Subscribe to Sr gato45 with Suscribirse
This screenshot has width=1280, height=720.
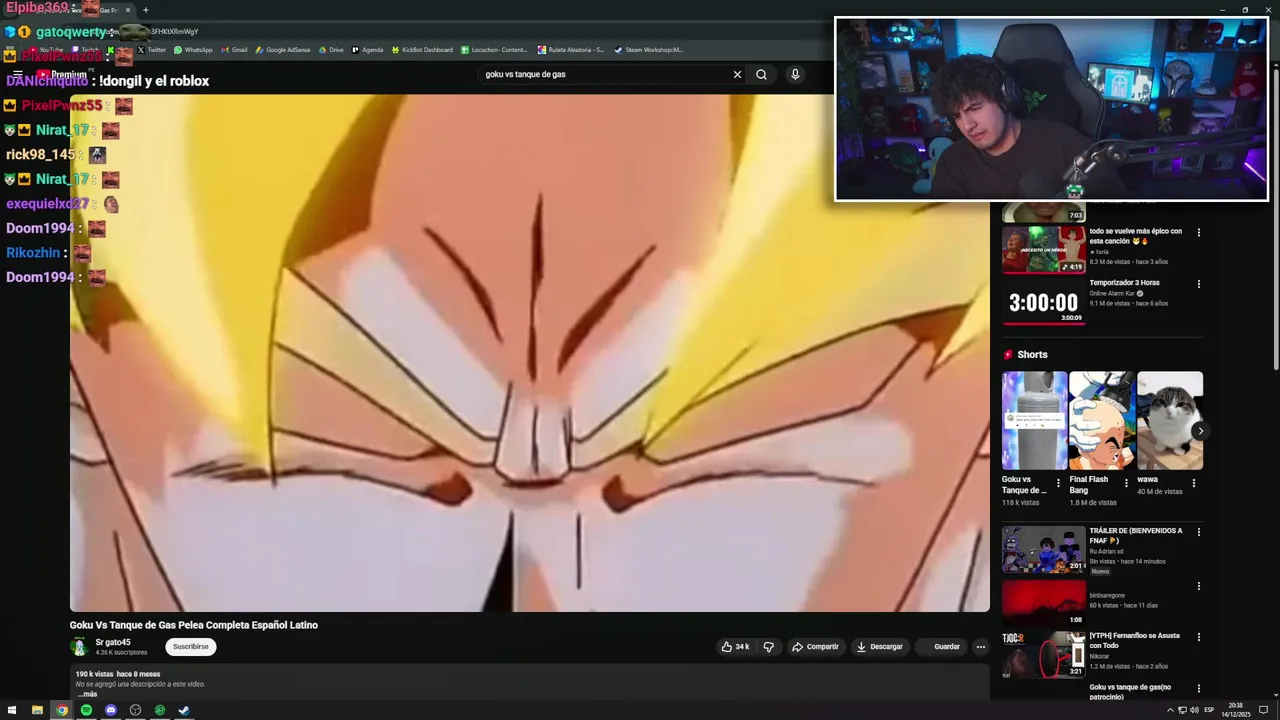190,647
